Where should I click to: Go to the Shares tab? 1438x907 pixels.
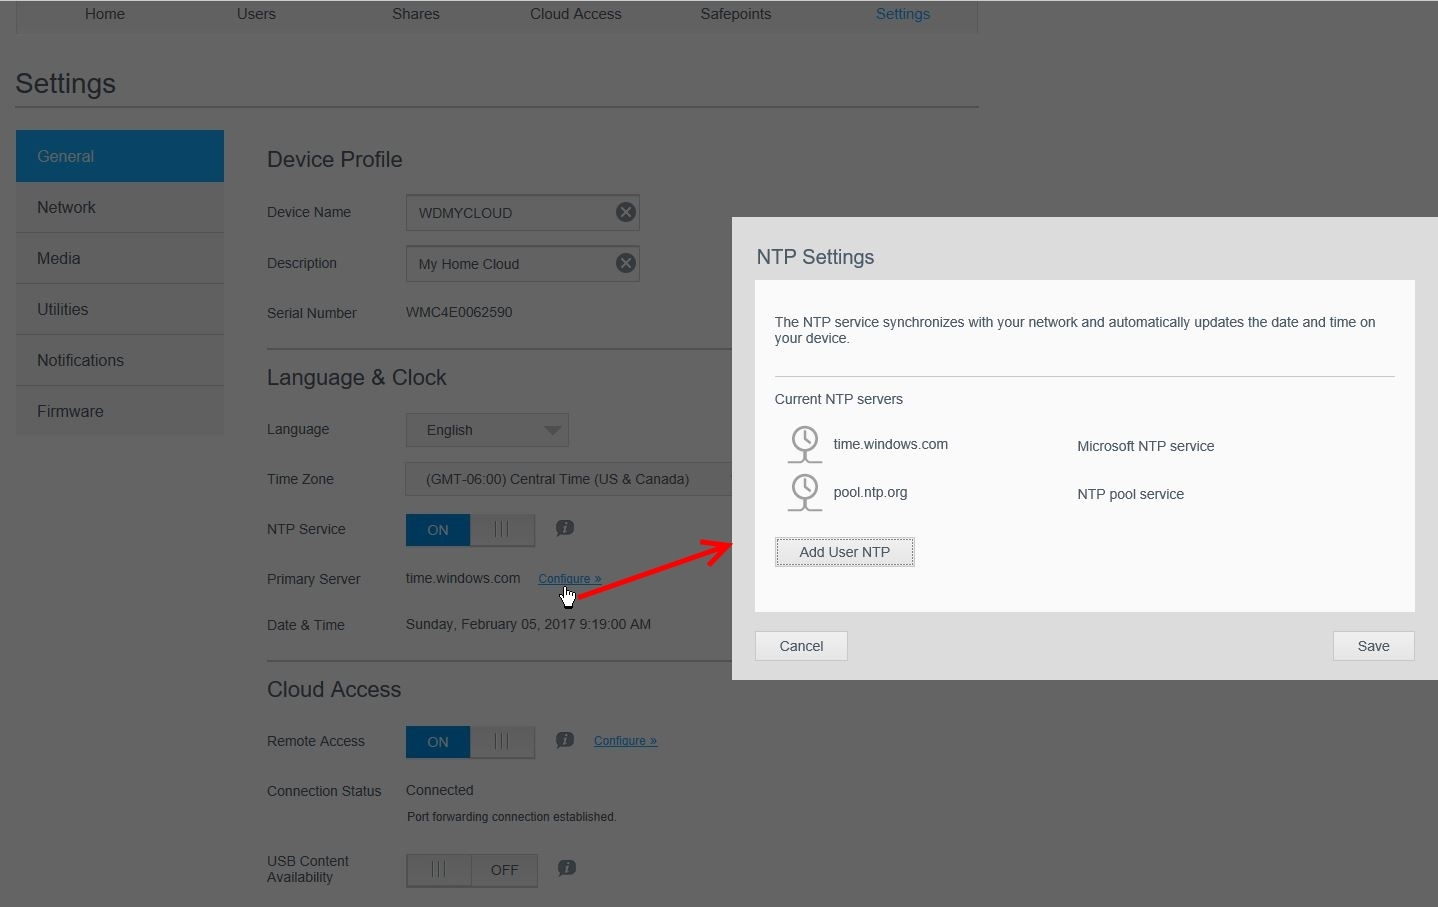(416, 14)
